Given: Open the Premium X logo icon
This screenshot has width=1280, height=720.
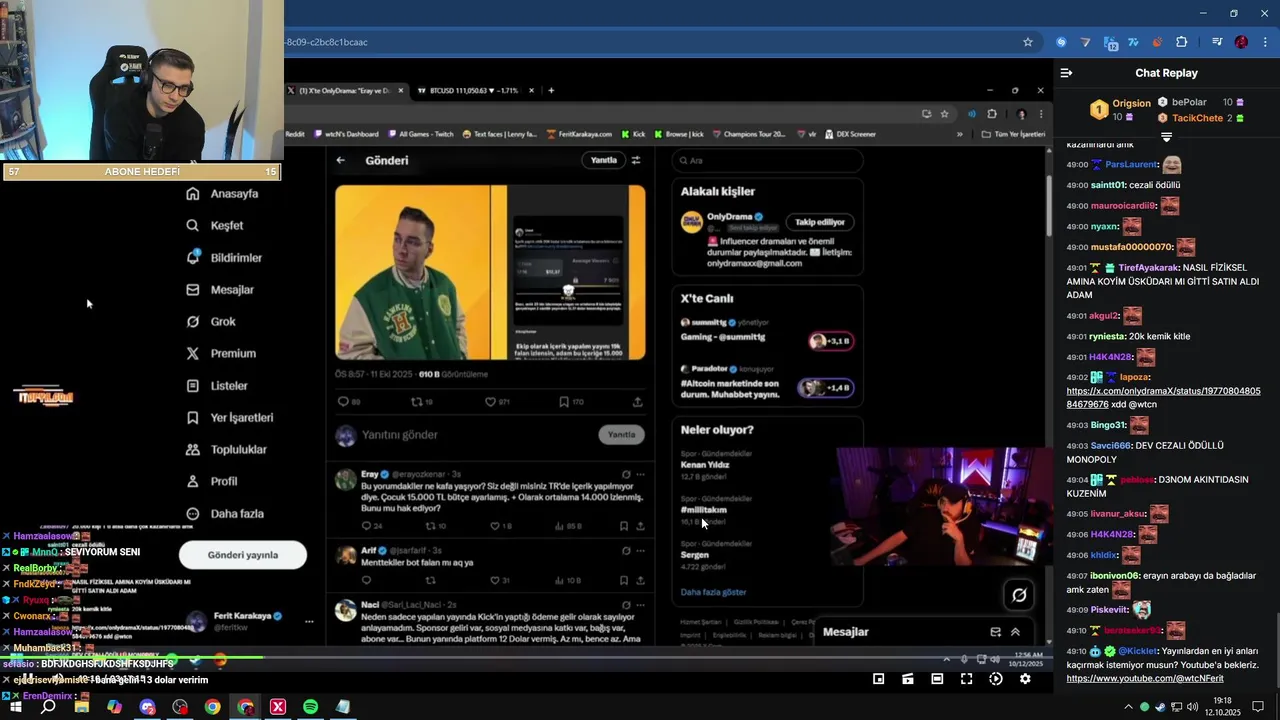Looking at the screenshot, I should click(x=193, y=354).
